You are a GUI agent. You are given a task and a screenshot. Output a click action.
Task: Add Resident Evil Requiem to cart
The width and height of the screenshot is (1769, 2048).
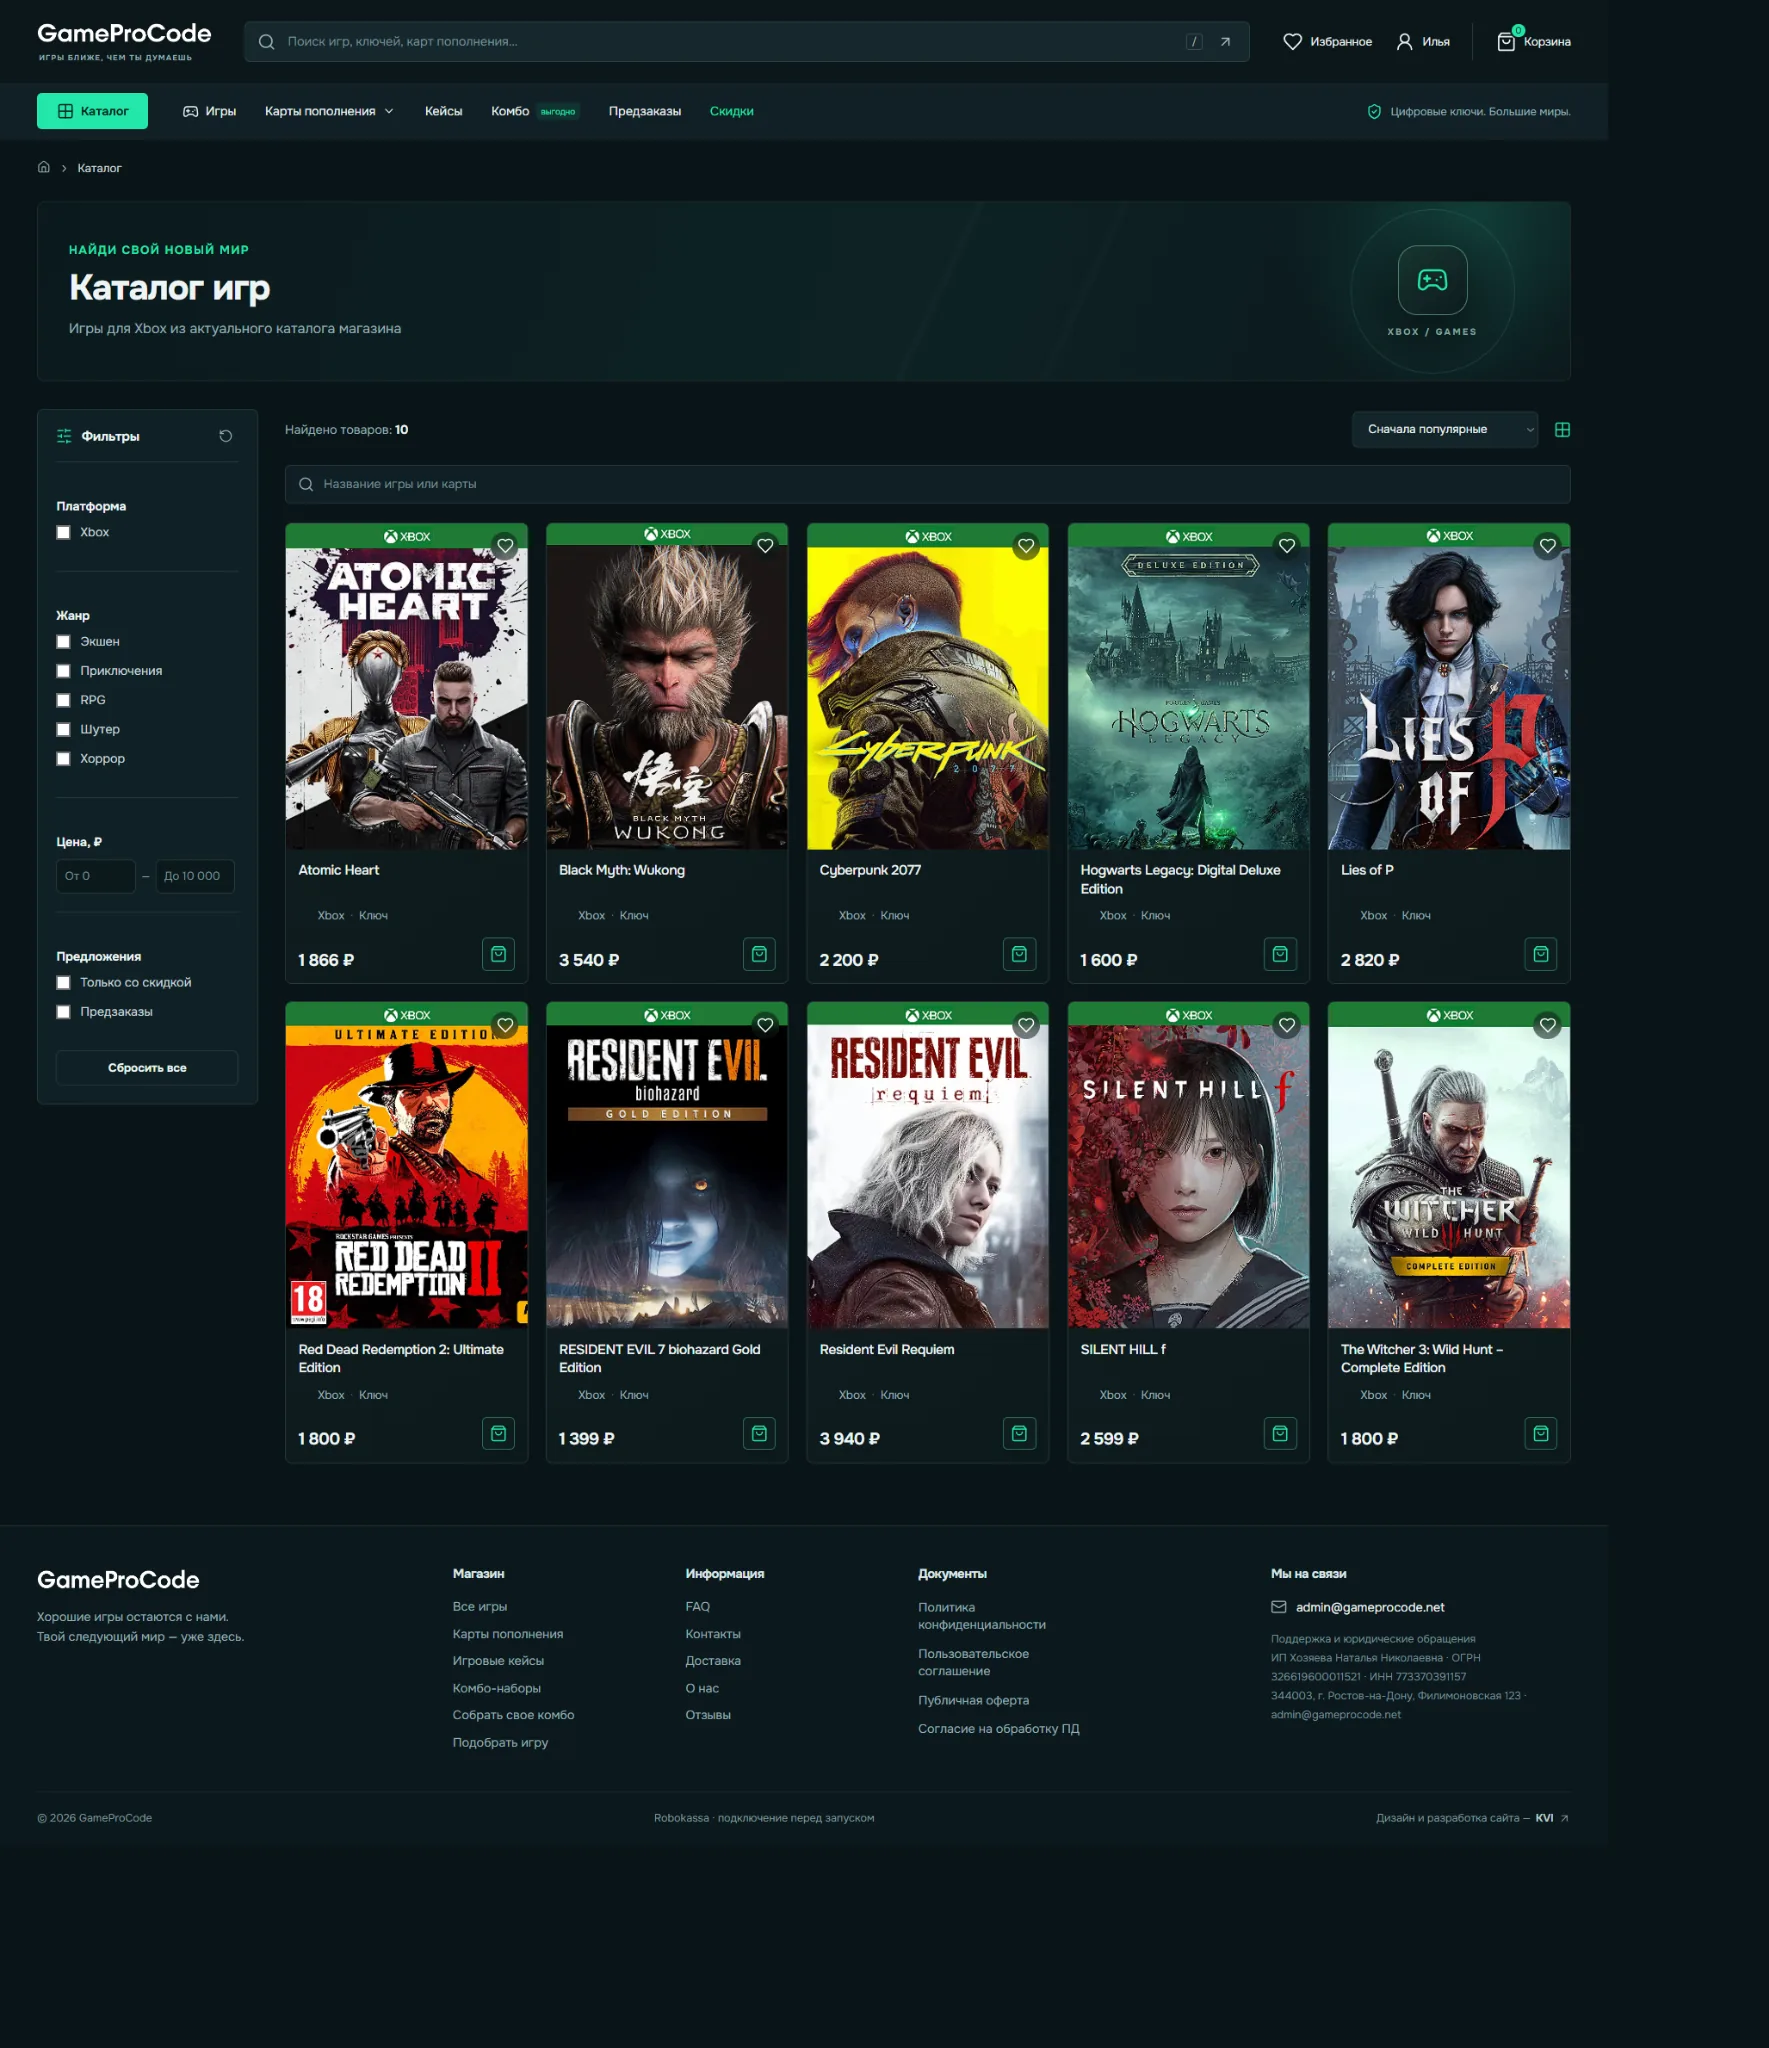pos(1019,1434)
